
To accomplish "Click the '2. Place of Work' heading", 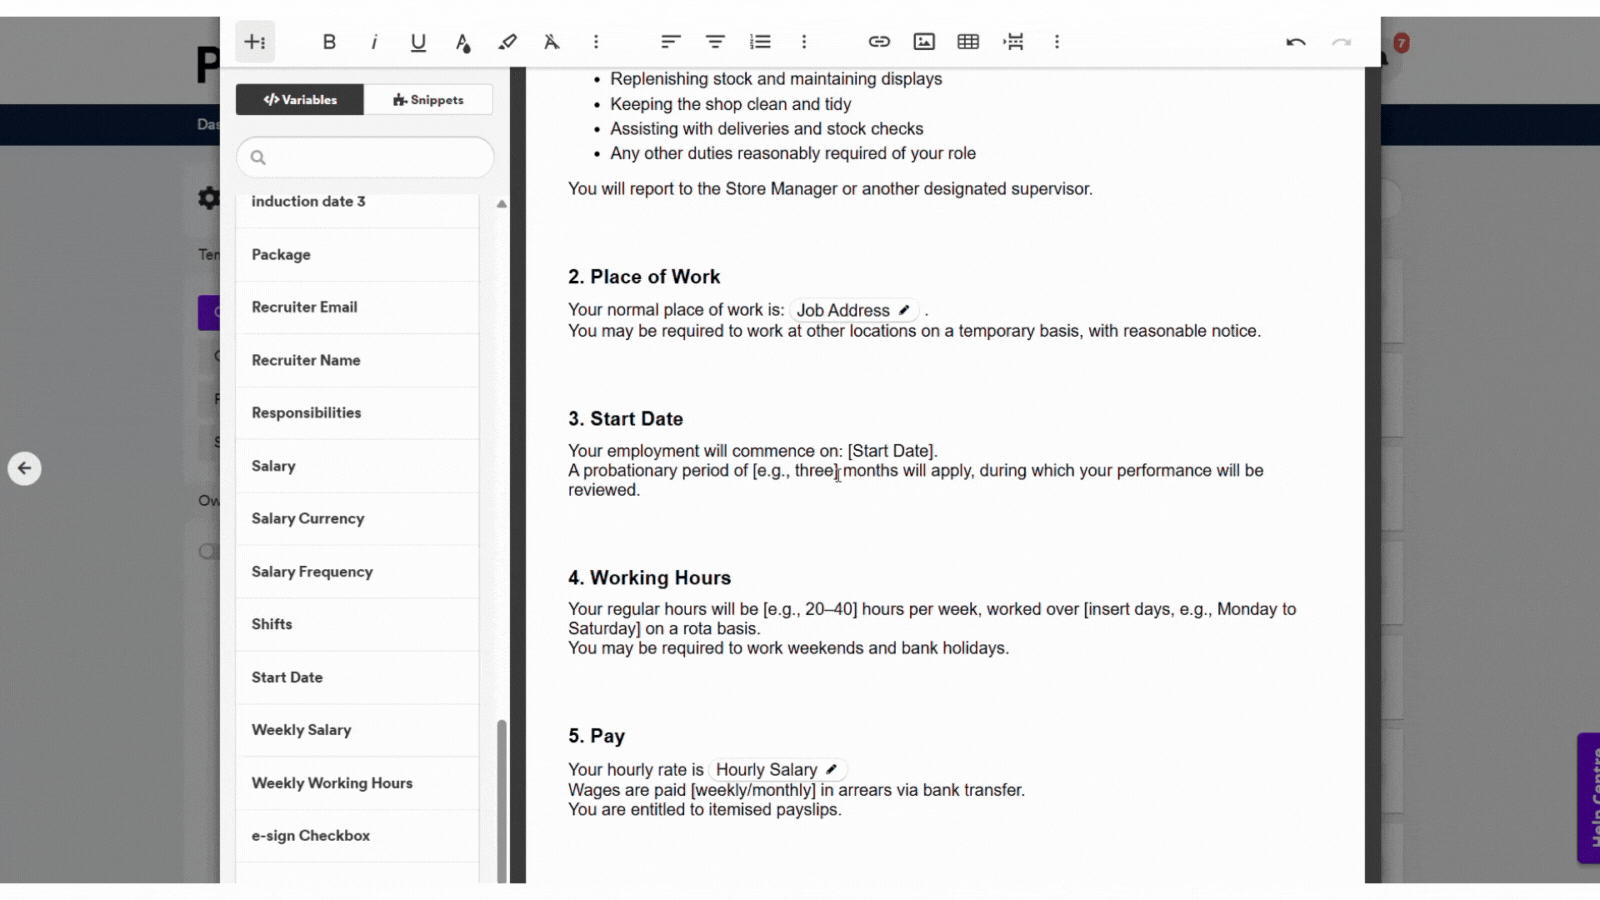I will (x=644, y=277).
